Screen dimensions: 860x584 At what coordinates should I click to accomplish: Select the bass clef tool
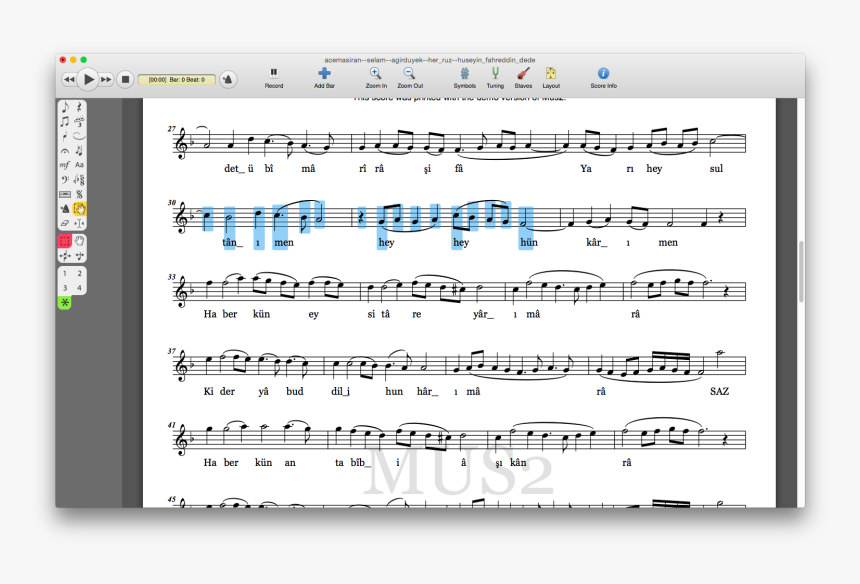click(x=65, y=179)
